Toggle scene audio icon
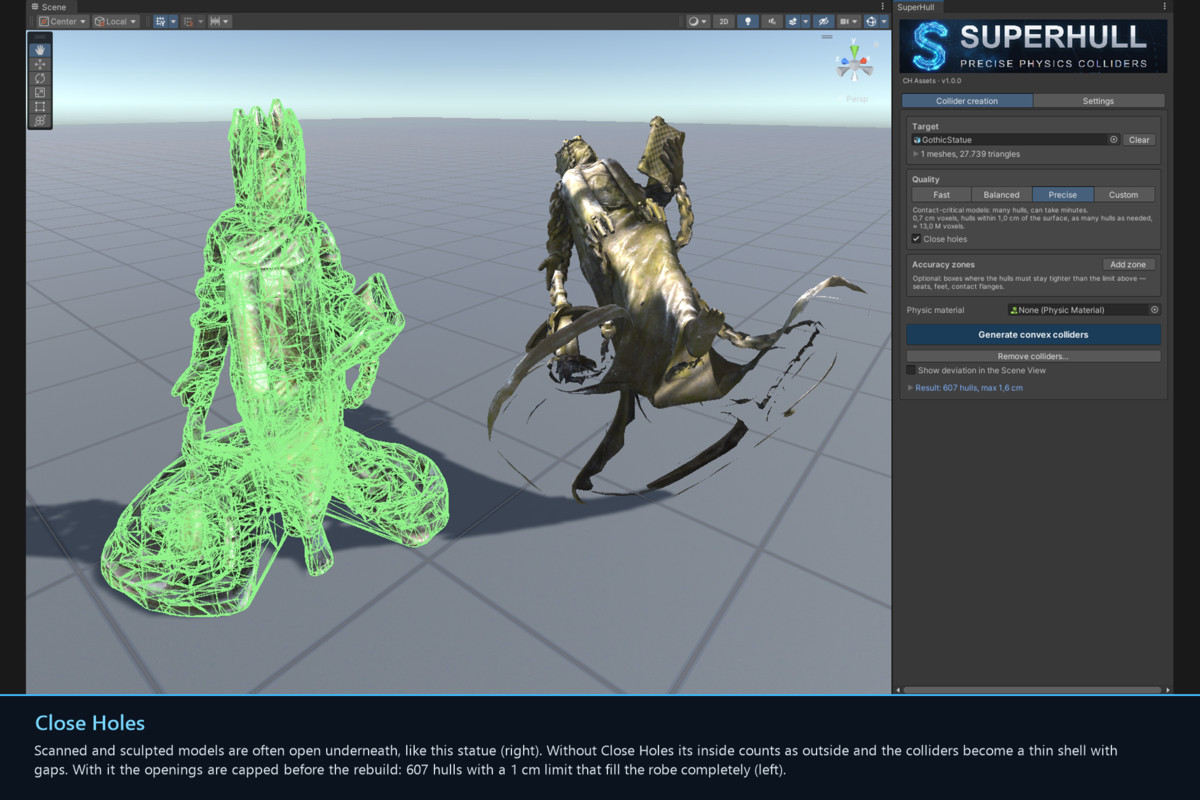1200x800 pixels. 772,21
